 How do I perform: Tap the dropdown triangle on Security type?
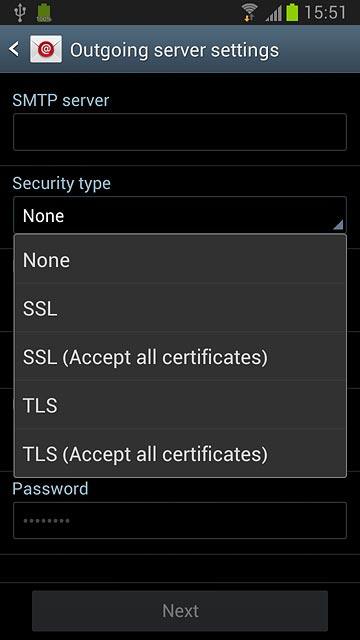tap(338, 224)
